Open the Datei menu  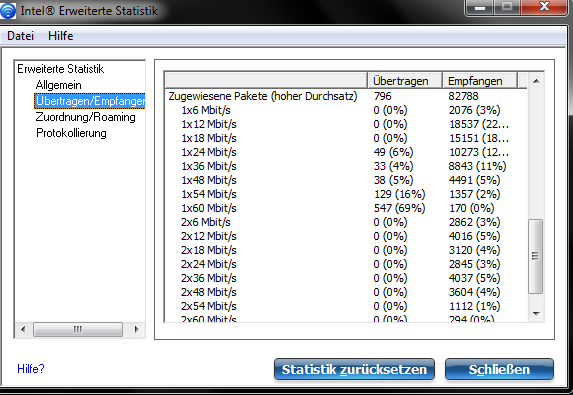click(20, 36)
